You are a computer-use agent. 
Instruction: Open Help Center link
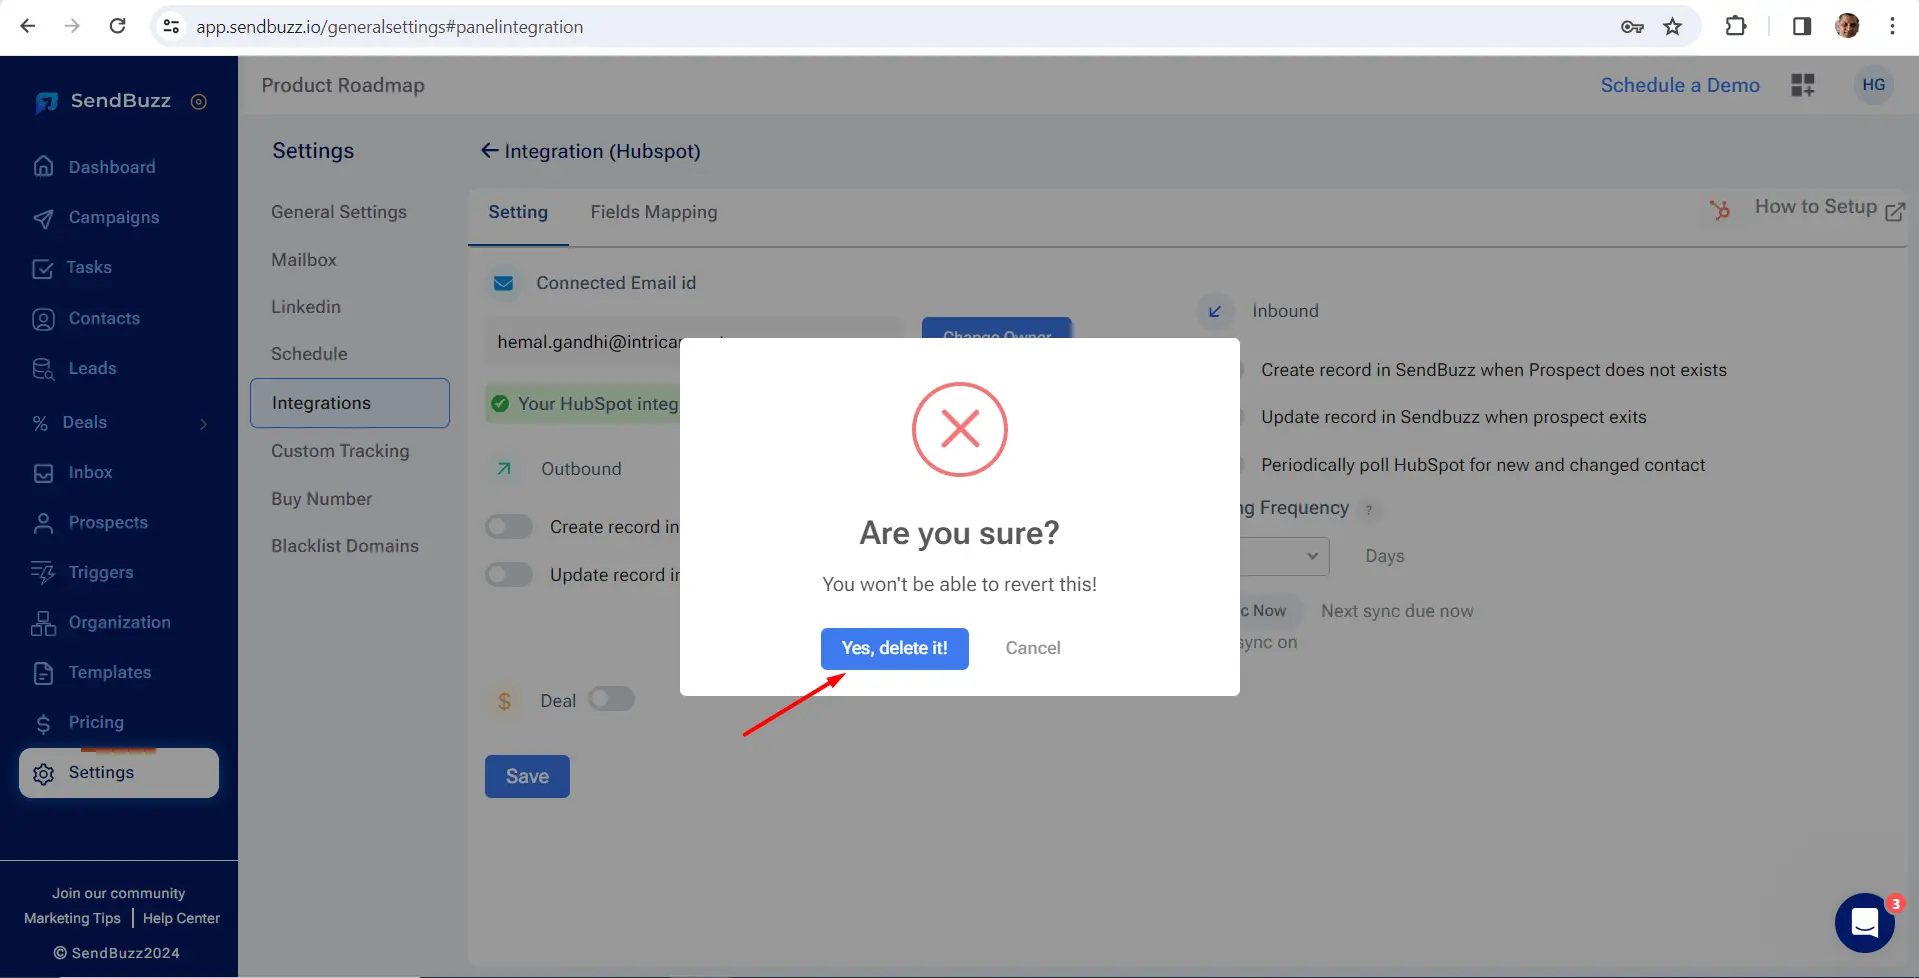(181, 918)
